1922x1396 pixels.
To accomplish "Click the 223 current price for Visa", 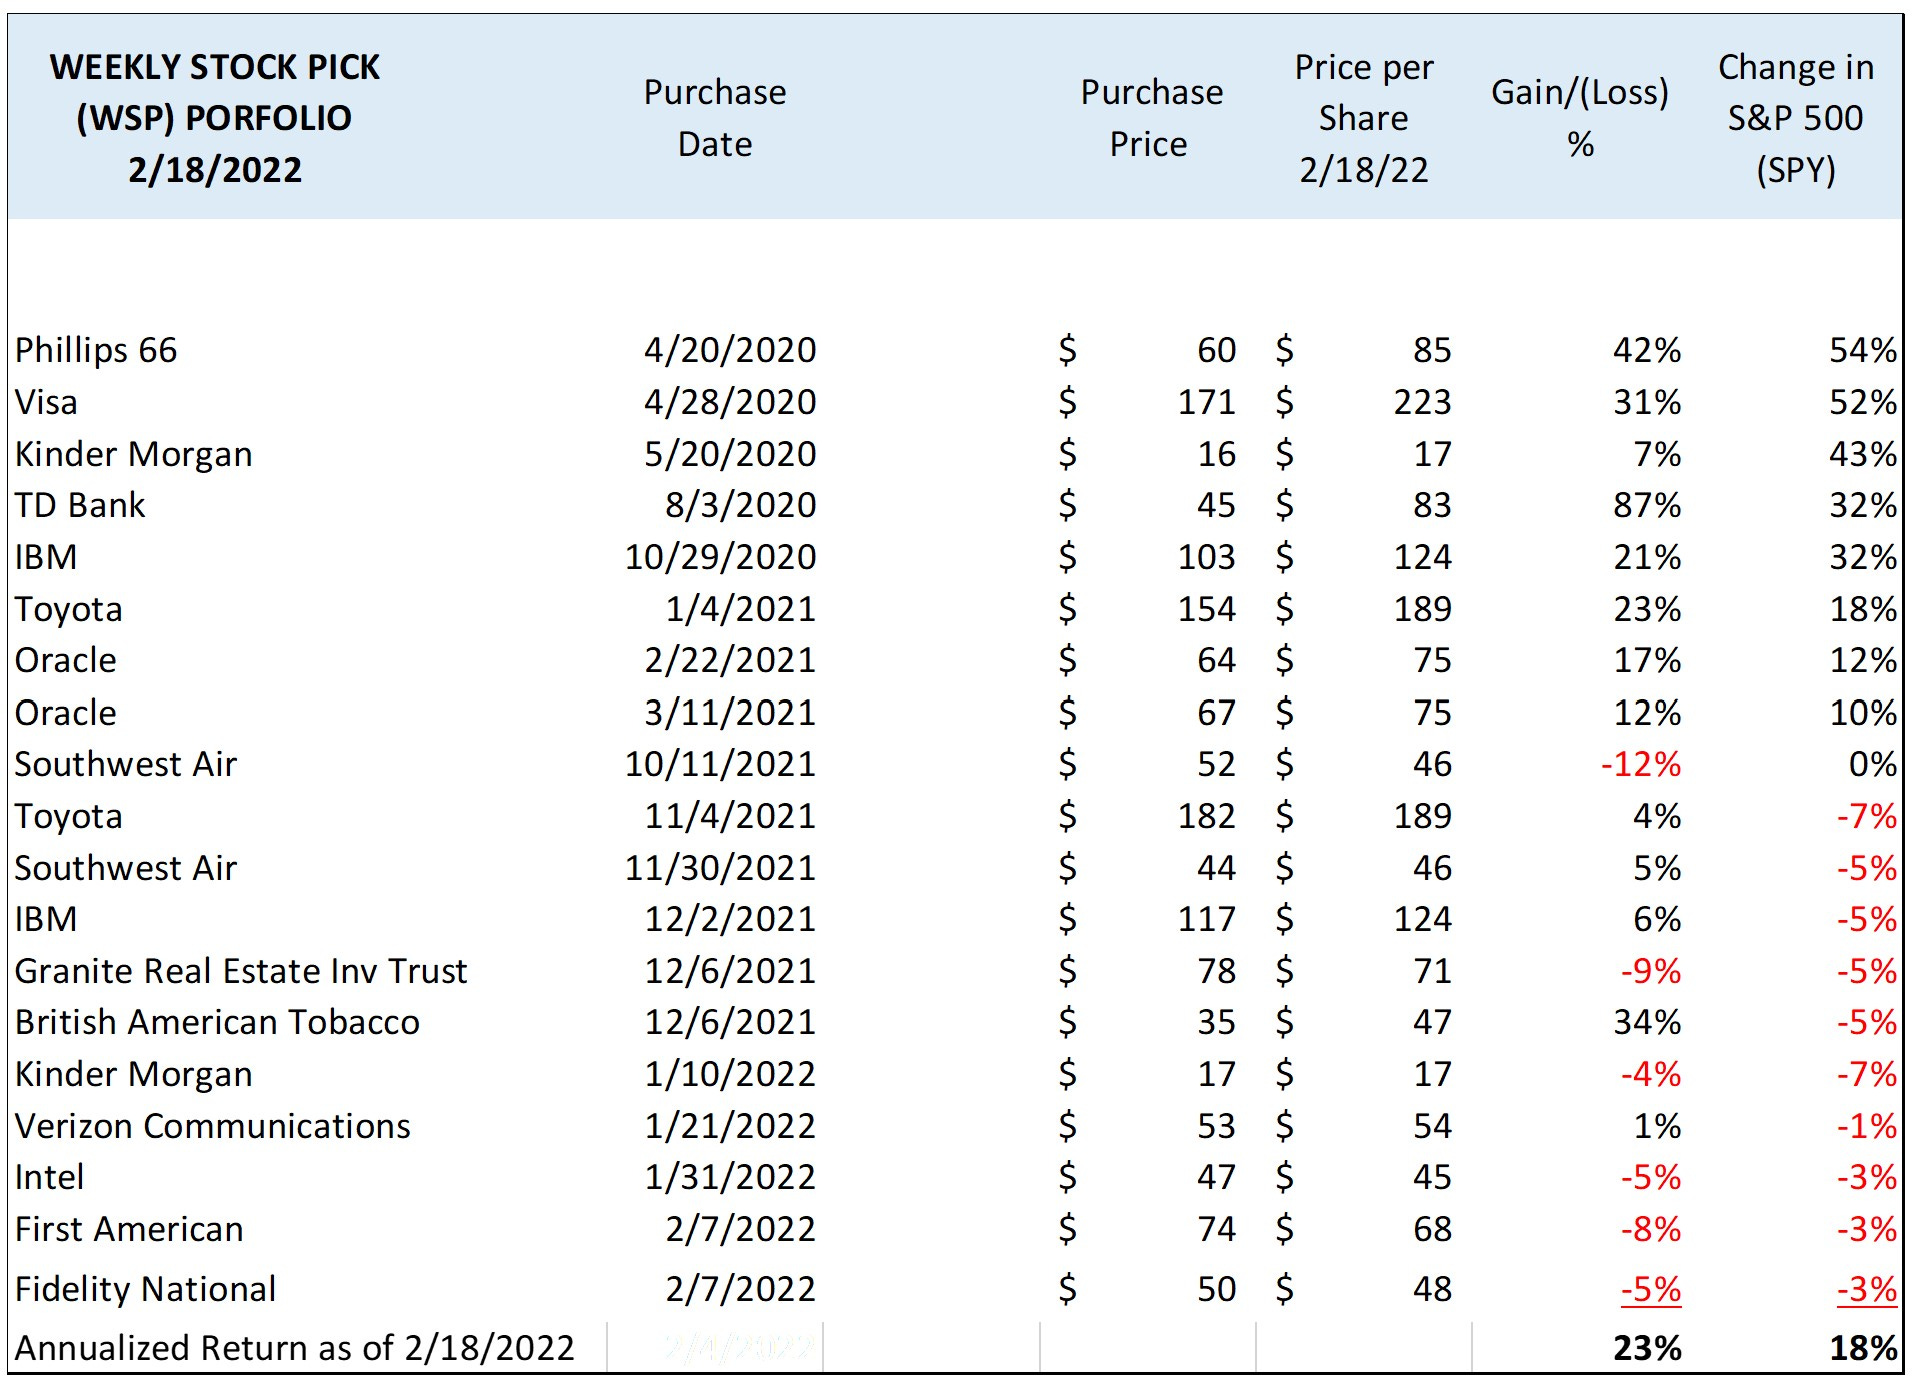I will (x=1423, y=402).
